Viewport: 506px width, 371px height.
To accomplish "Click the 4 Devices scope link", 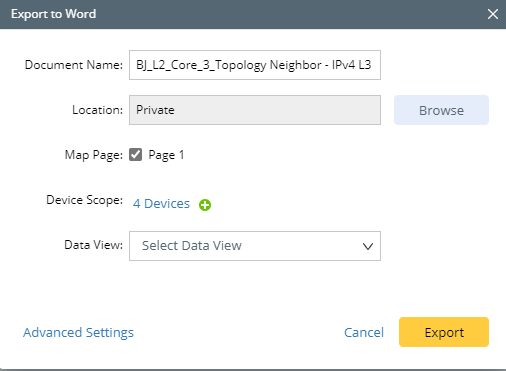I will [x=161, y=203].
